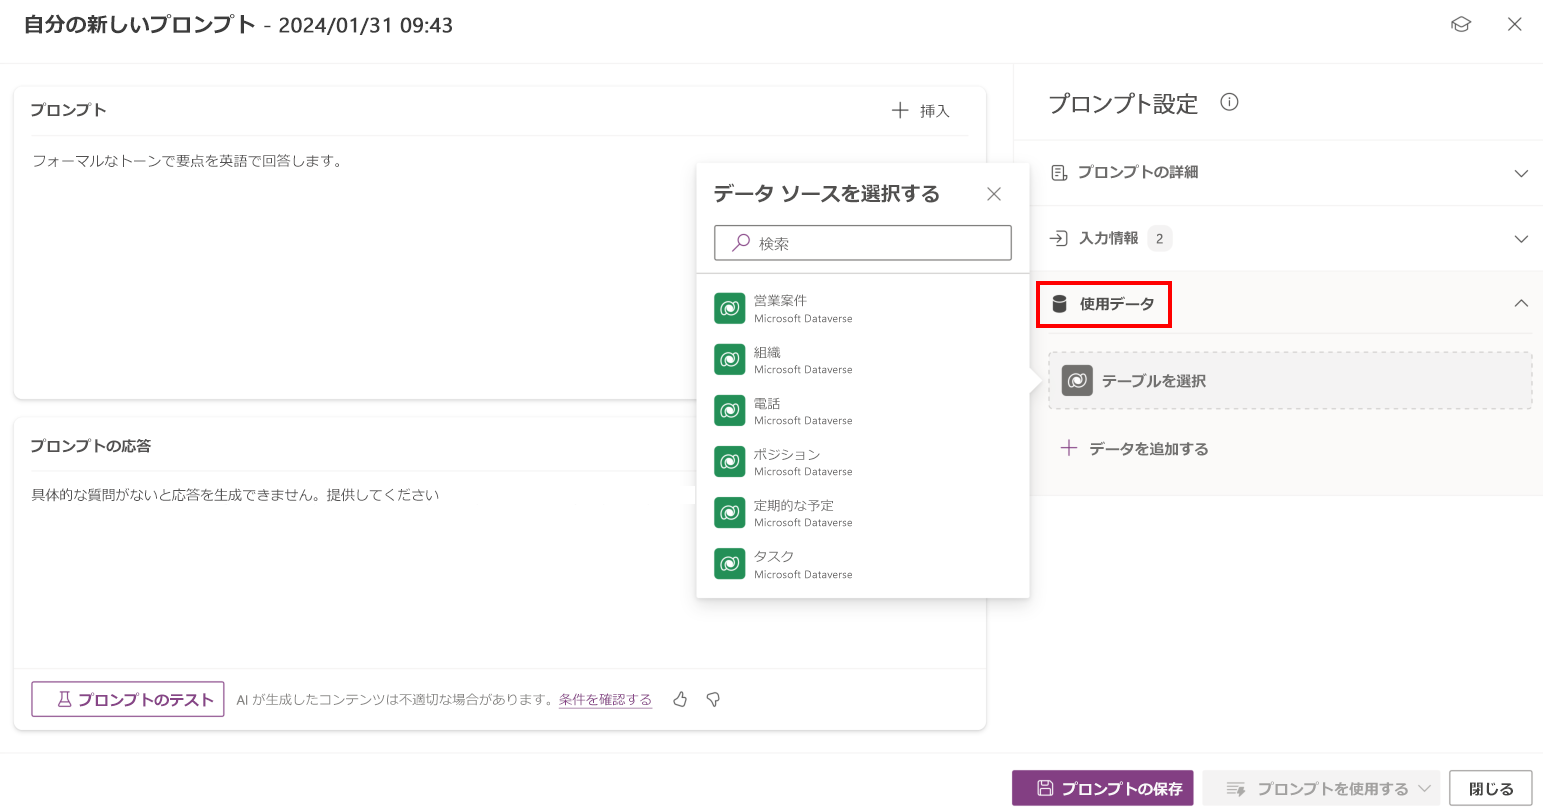
Task: Click the 挿入 button
Action: (x=920, y=111)
